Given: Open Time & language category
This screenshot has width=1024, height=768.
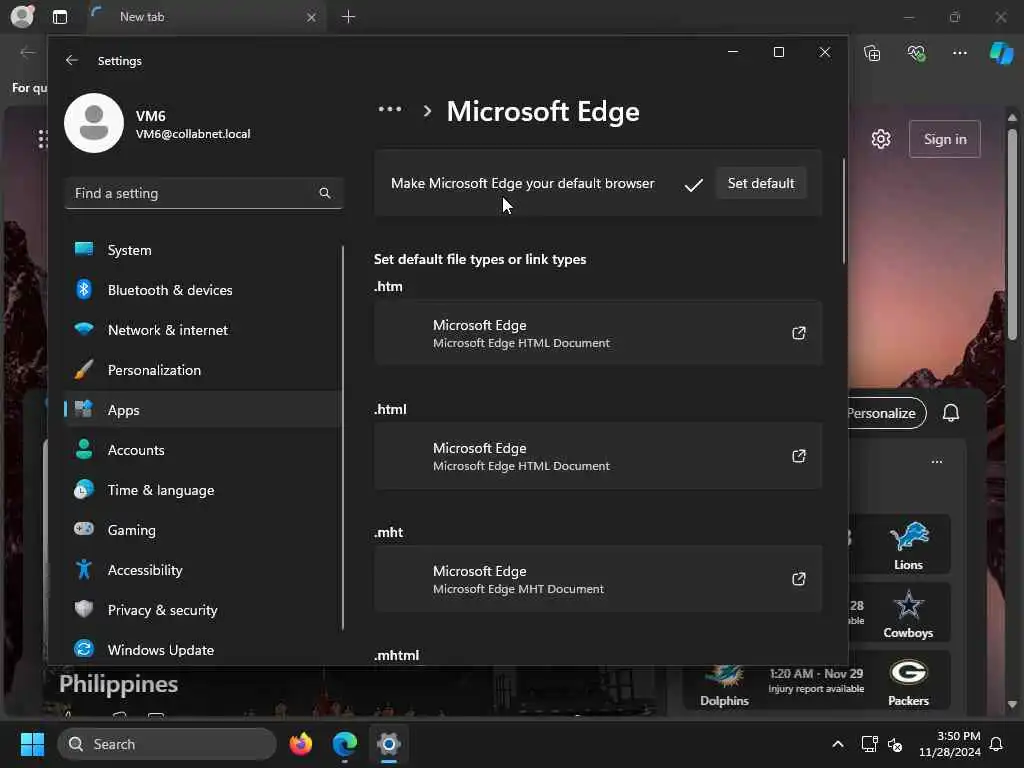Looking at the screenshot, I should pyautogui.click(x=203, y=490).
